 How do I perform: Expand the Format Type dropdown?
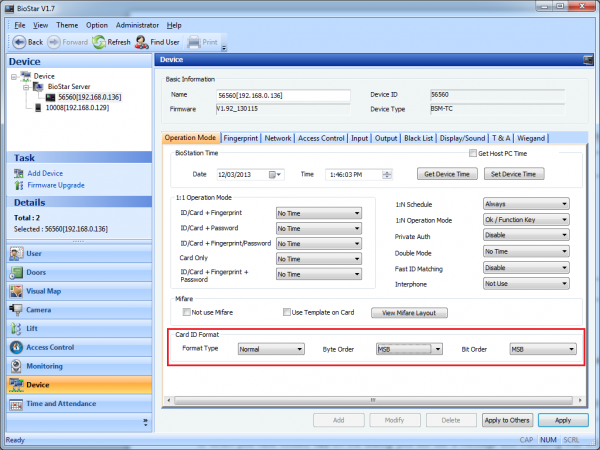tap(272, 349)
